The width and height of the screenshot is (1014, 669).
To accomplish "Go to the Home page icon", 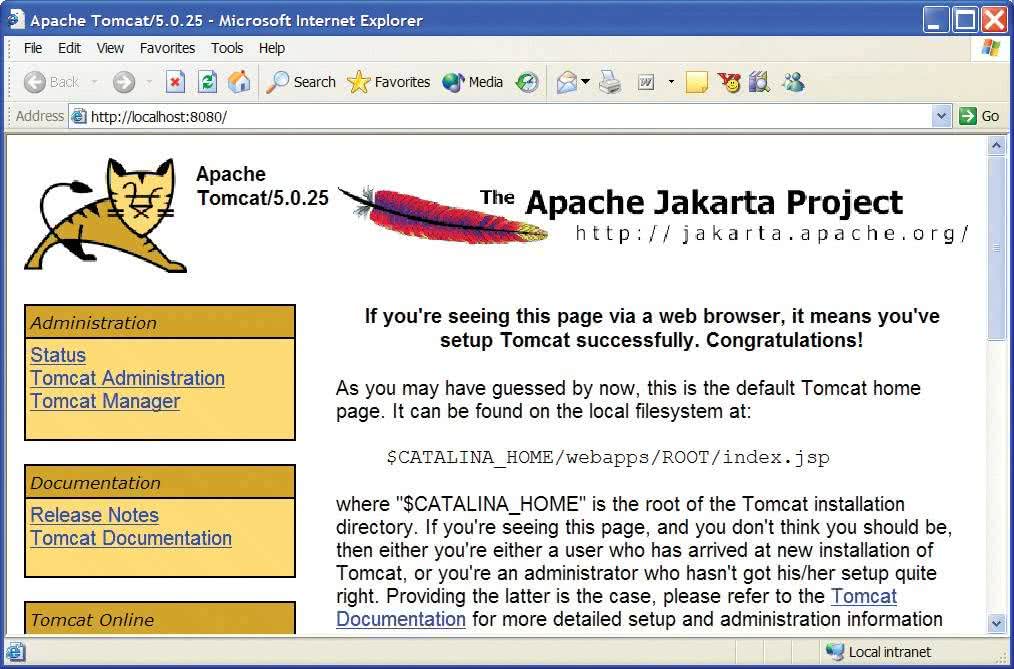I will pos(239,82).
